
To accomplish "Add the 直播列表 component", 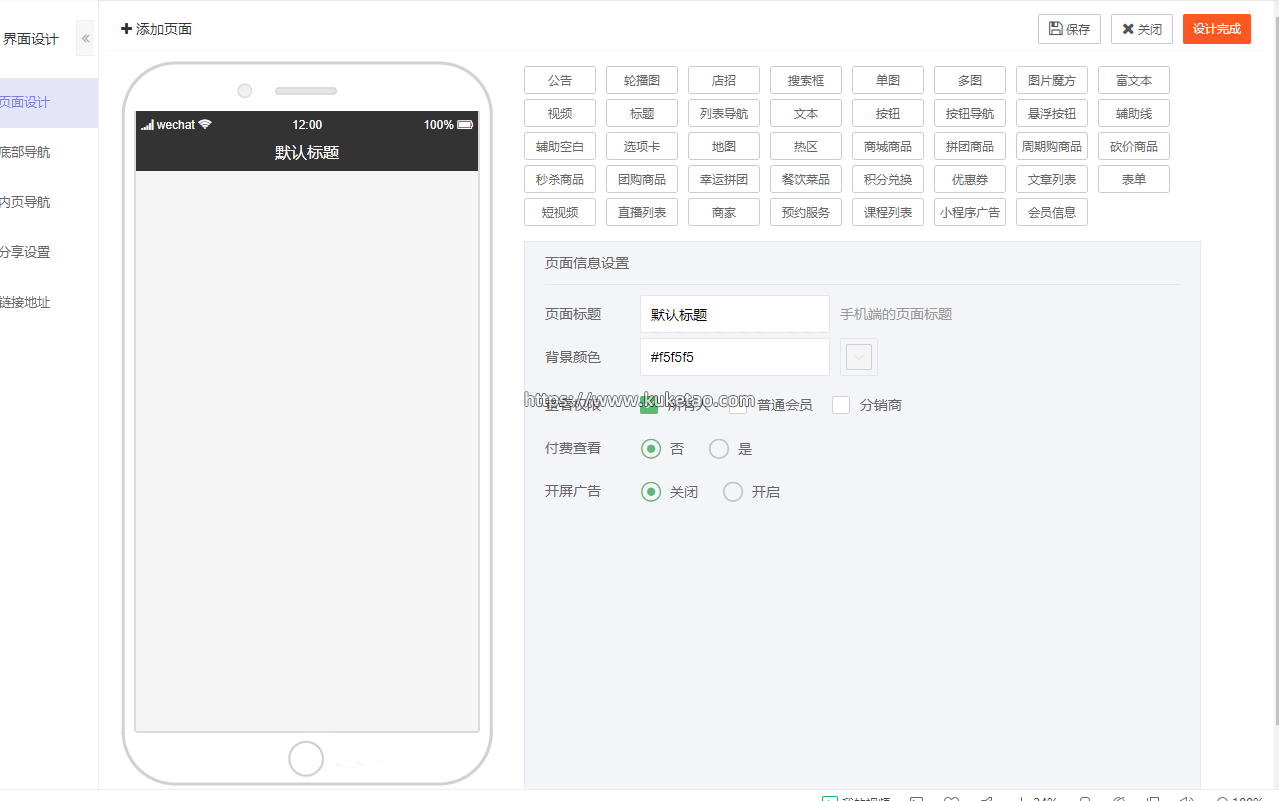I will pos(642,212).
